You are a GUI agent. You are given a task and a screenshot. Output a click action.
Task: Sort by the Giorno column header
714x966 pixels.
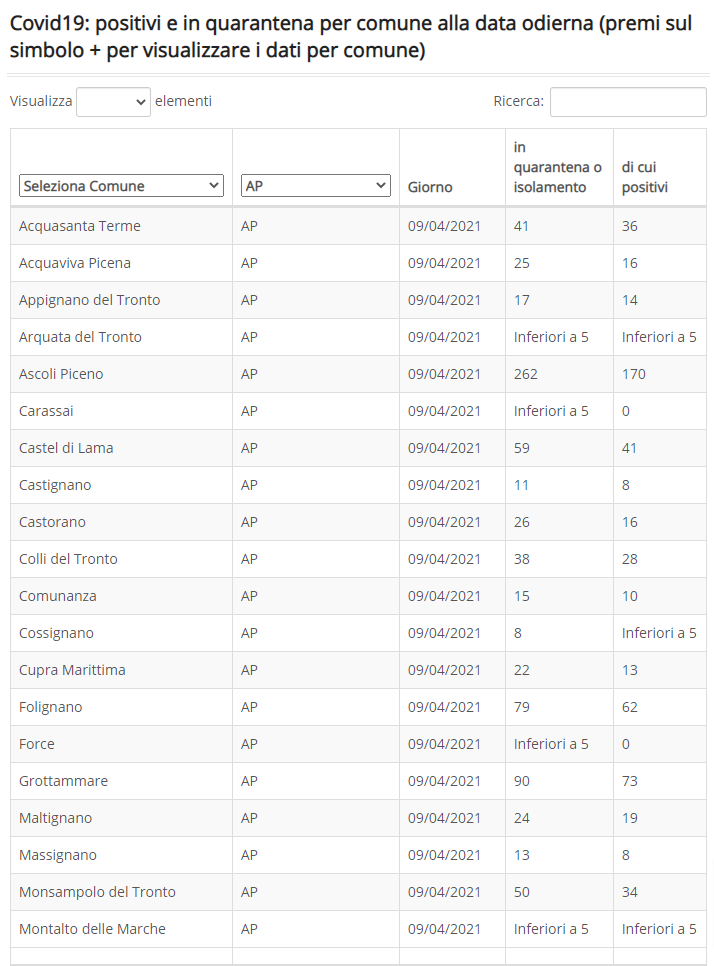pos(430,187)
